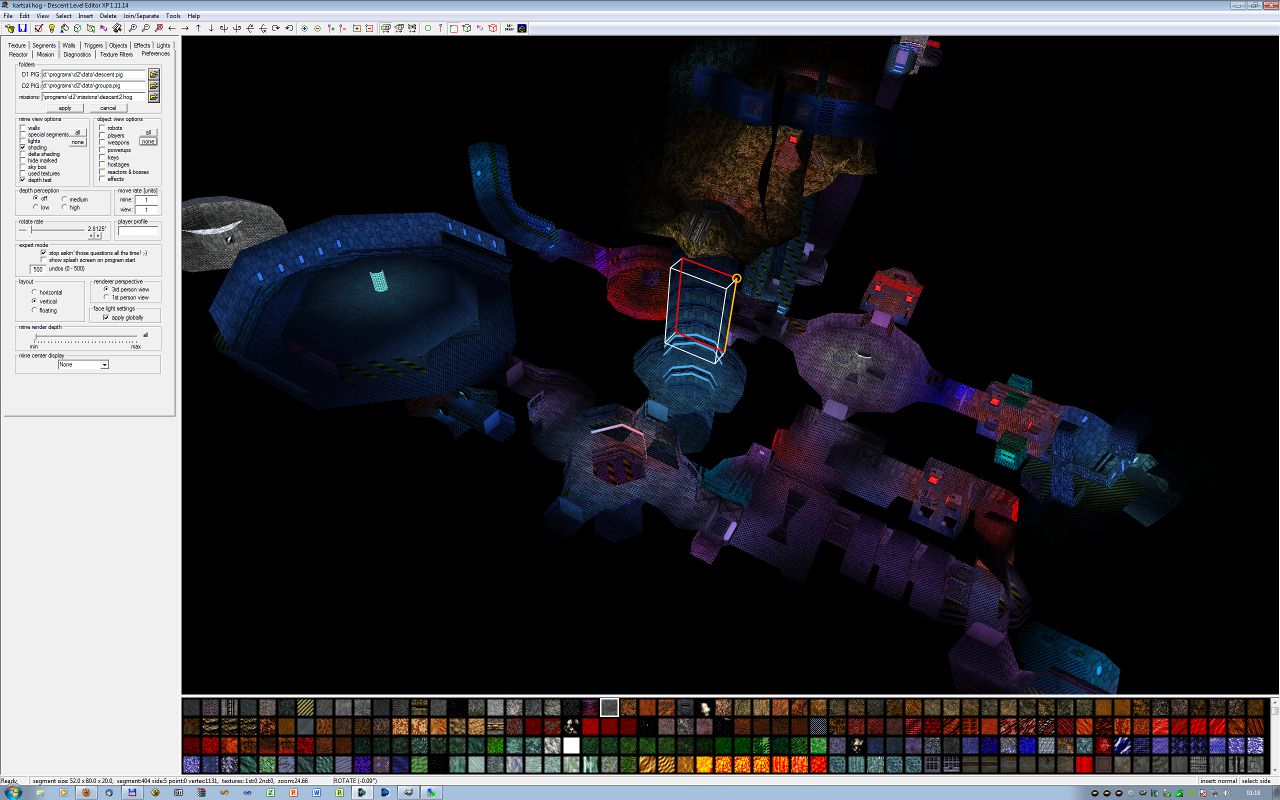Browse for the D1 PIG file
This screenshot has width=1280, height=800.
point(154,74)
